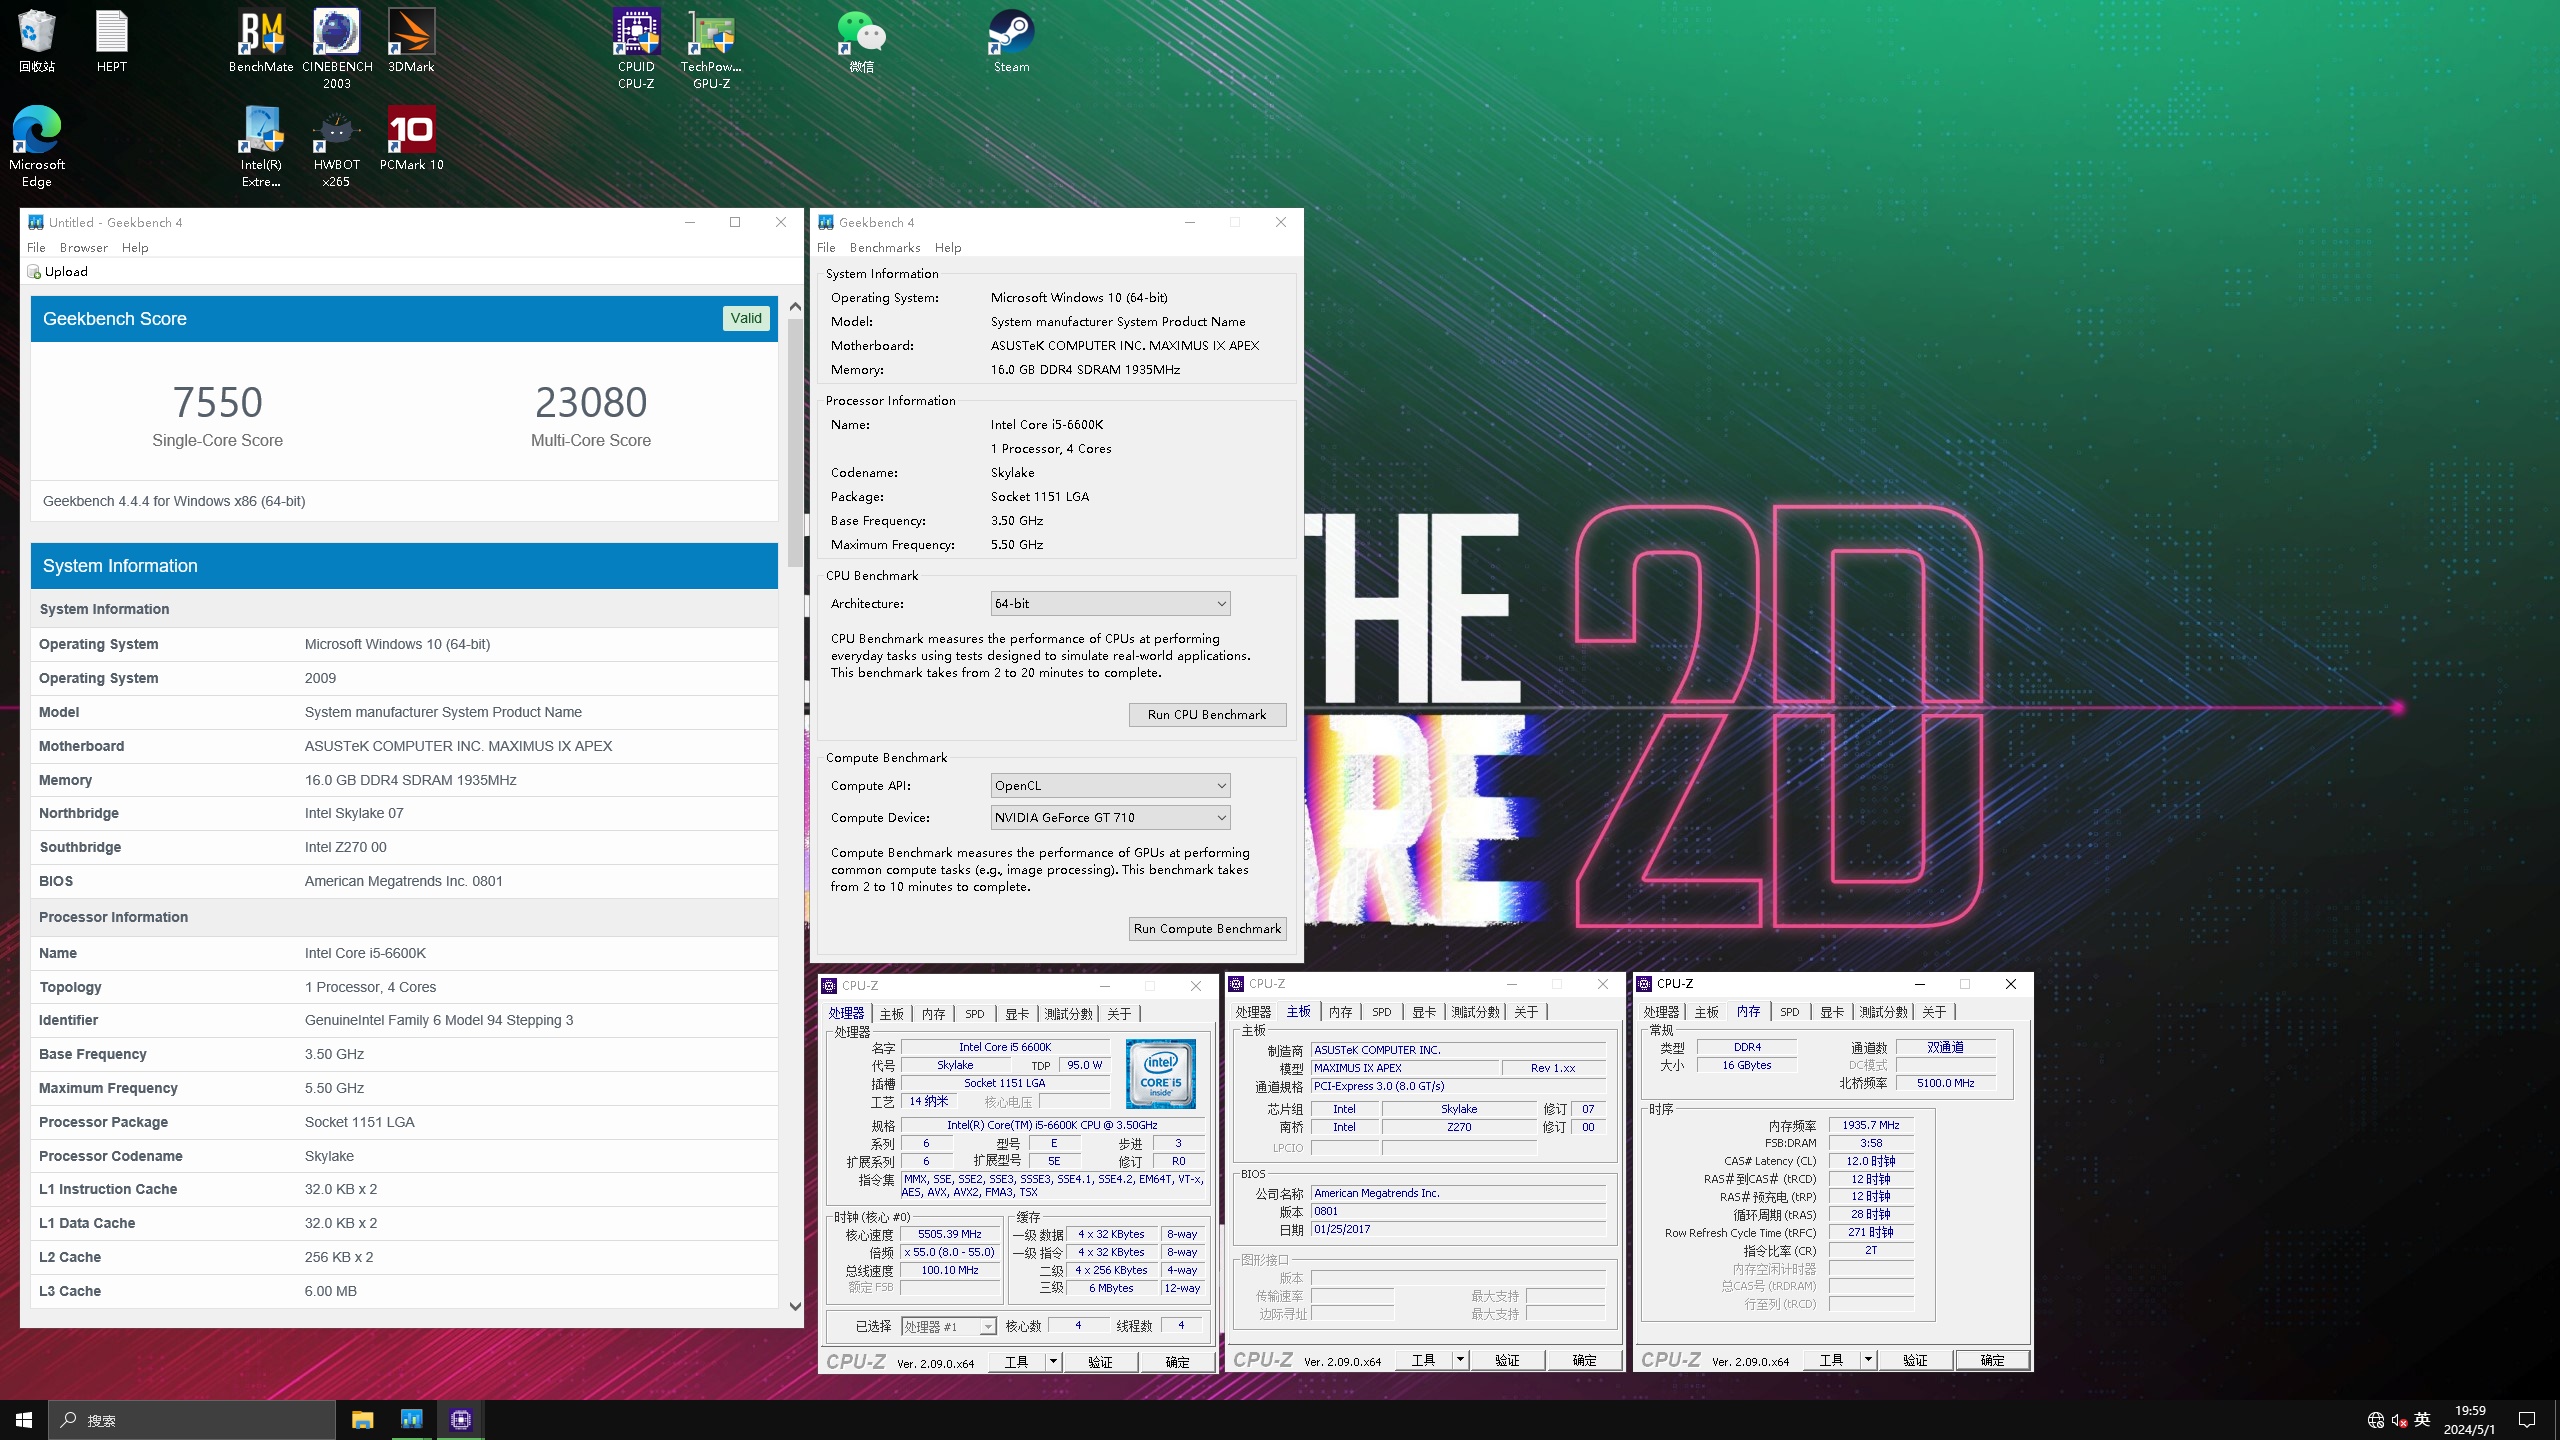The height and width of the screenshot is (1440, 2560).
Task: Click the muted volume tray icon
Action: (x=2398, y=1420)
